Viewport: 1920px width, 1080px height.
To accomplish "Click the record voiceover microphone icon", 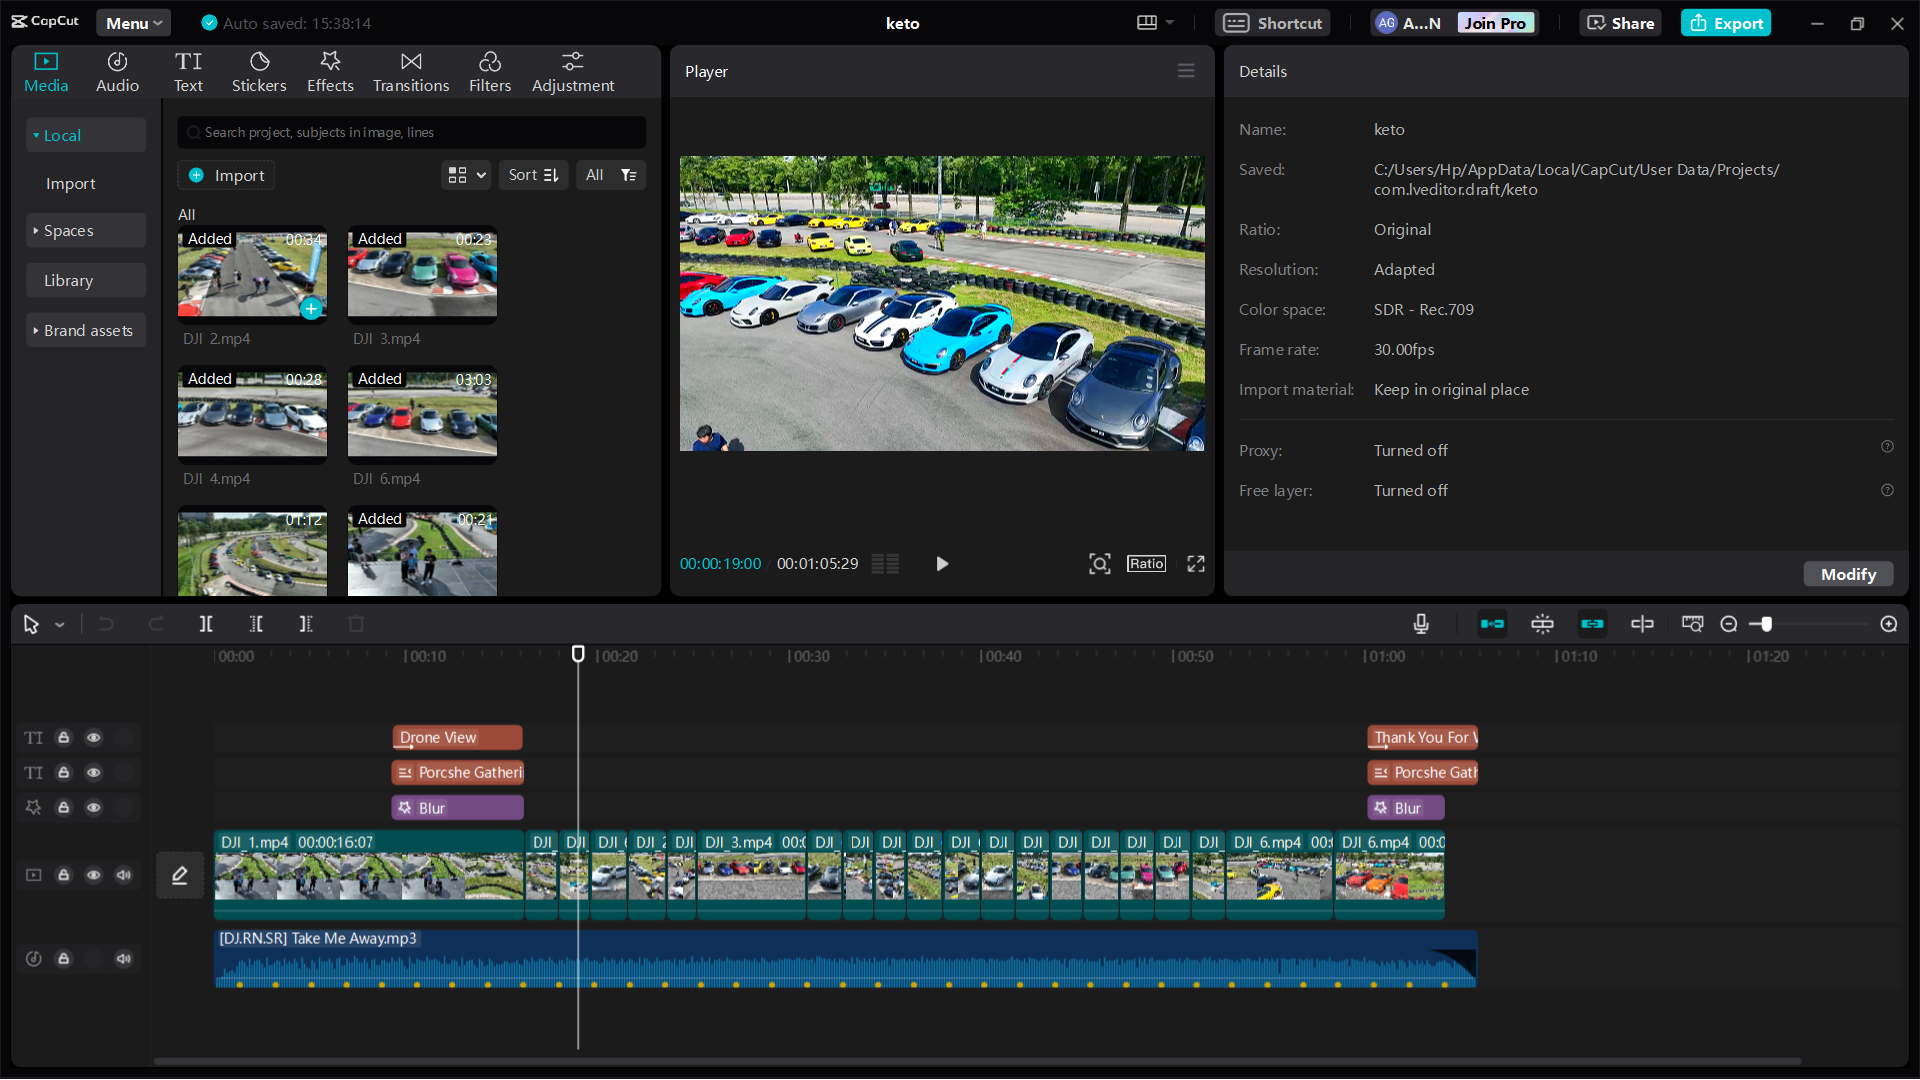I will 1421,624.
